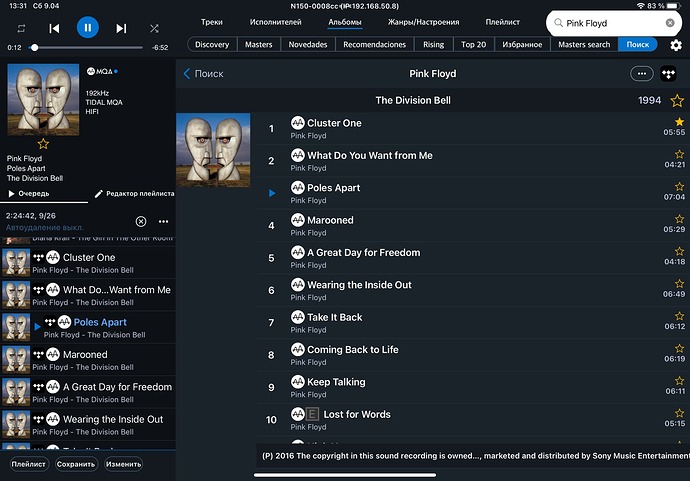
Task: Favorite What Do You Want from Me star
Action: point(679,154)
